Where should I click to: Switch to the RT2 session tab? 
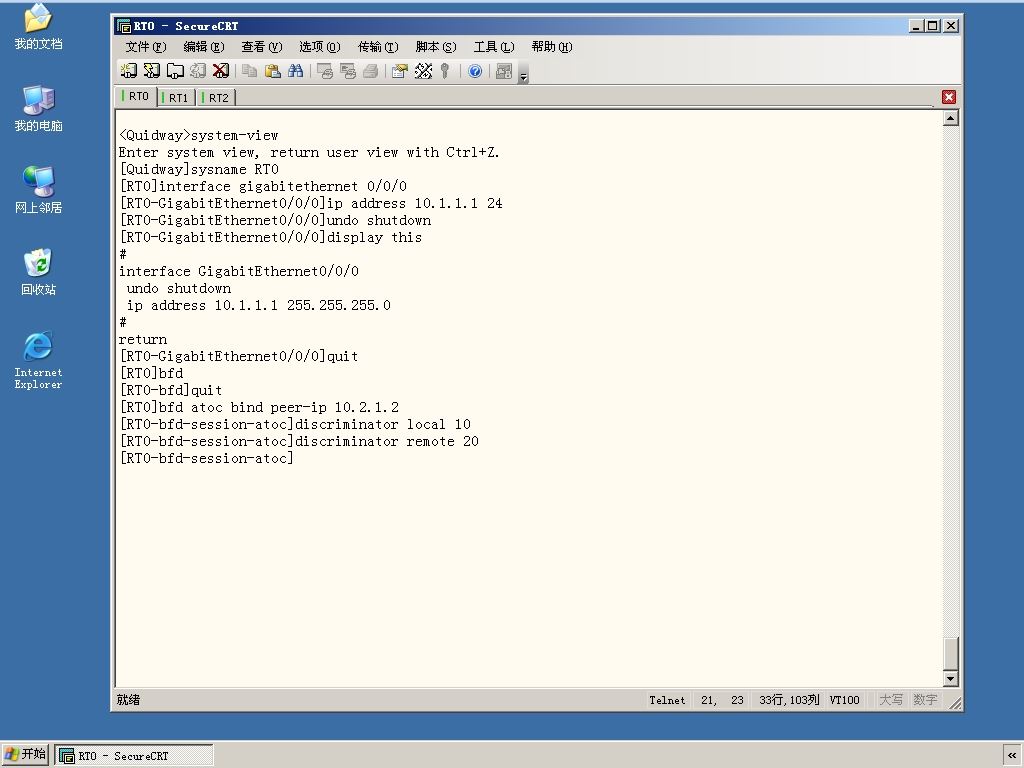click(216, 97)
